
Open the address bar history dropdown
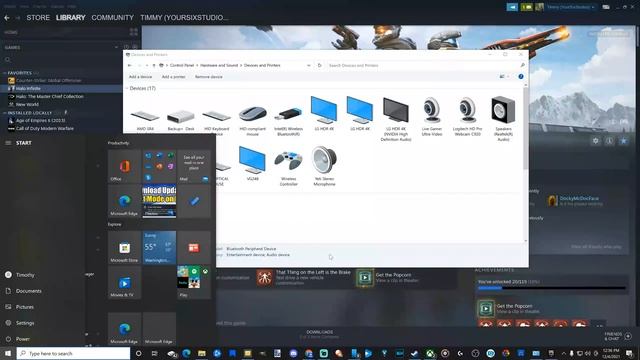[309, 65]
